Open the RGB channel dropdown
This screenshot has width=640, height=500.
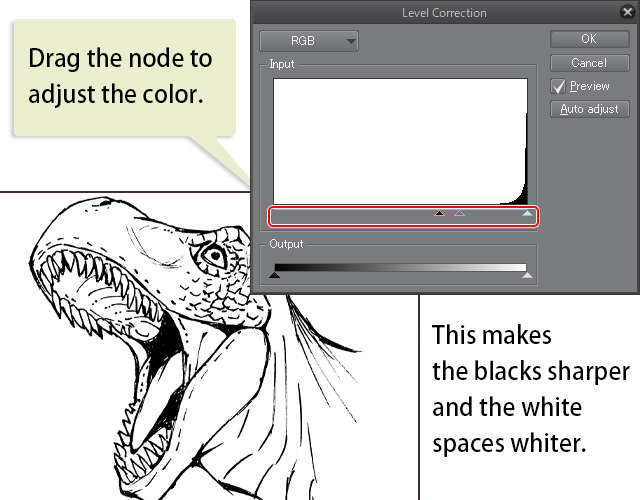[x=309, y=41]
